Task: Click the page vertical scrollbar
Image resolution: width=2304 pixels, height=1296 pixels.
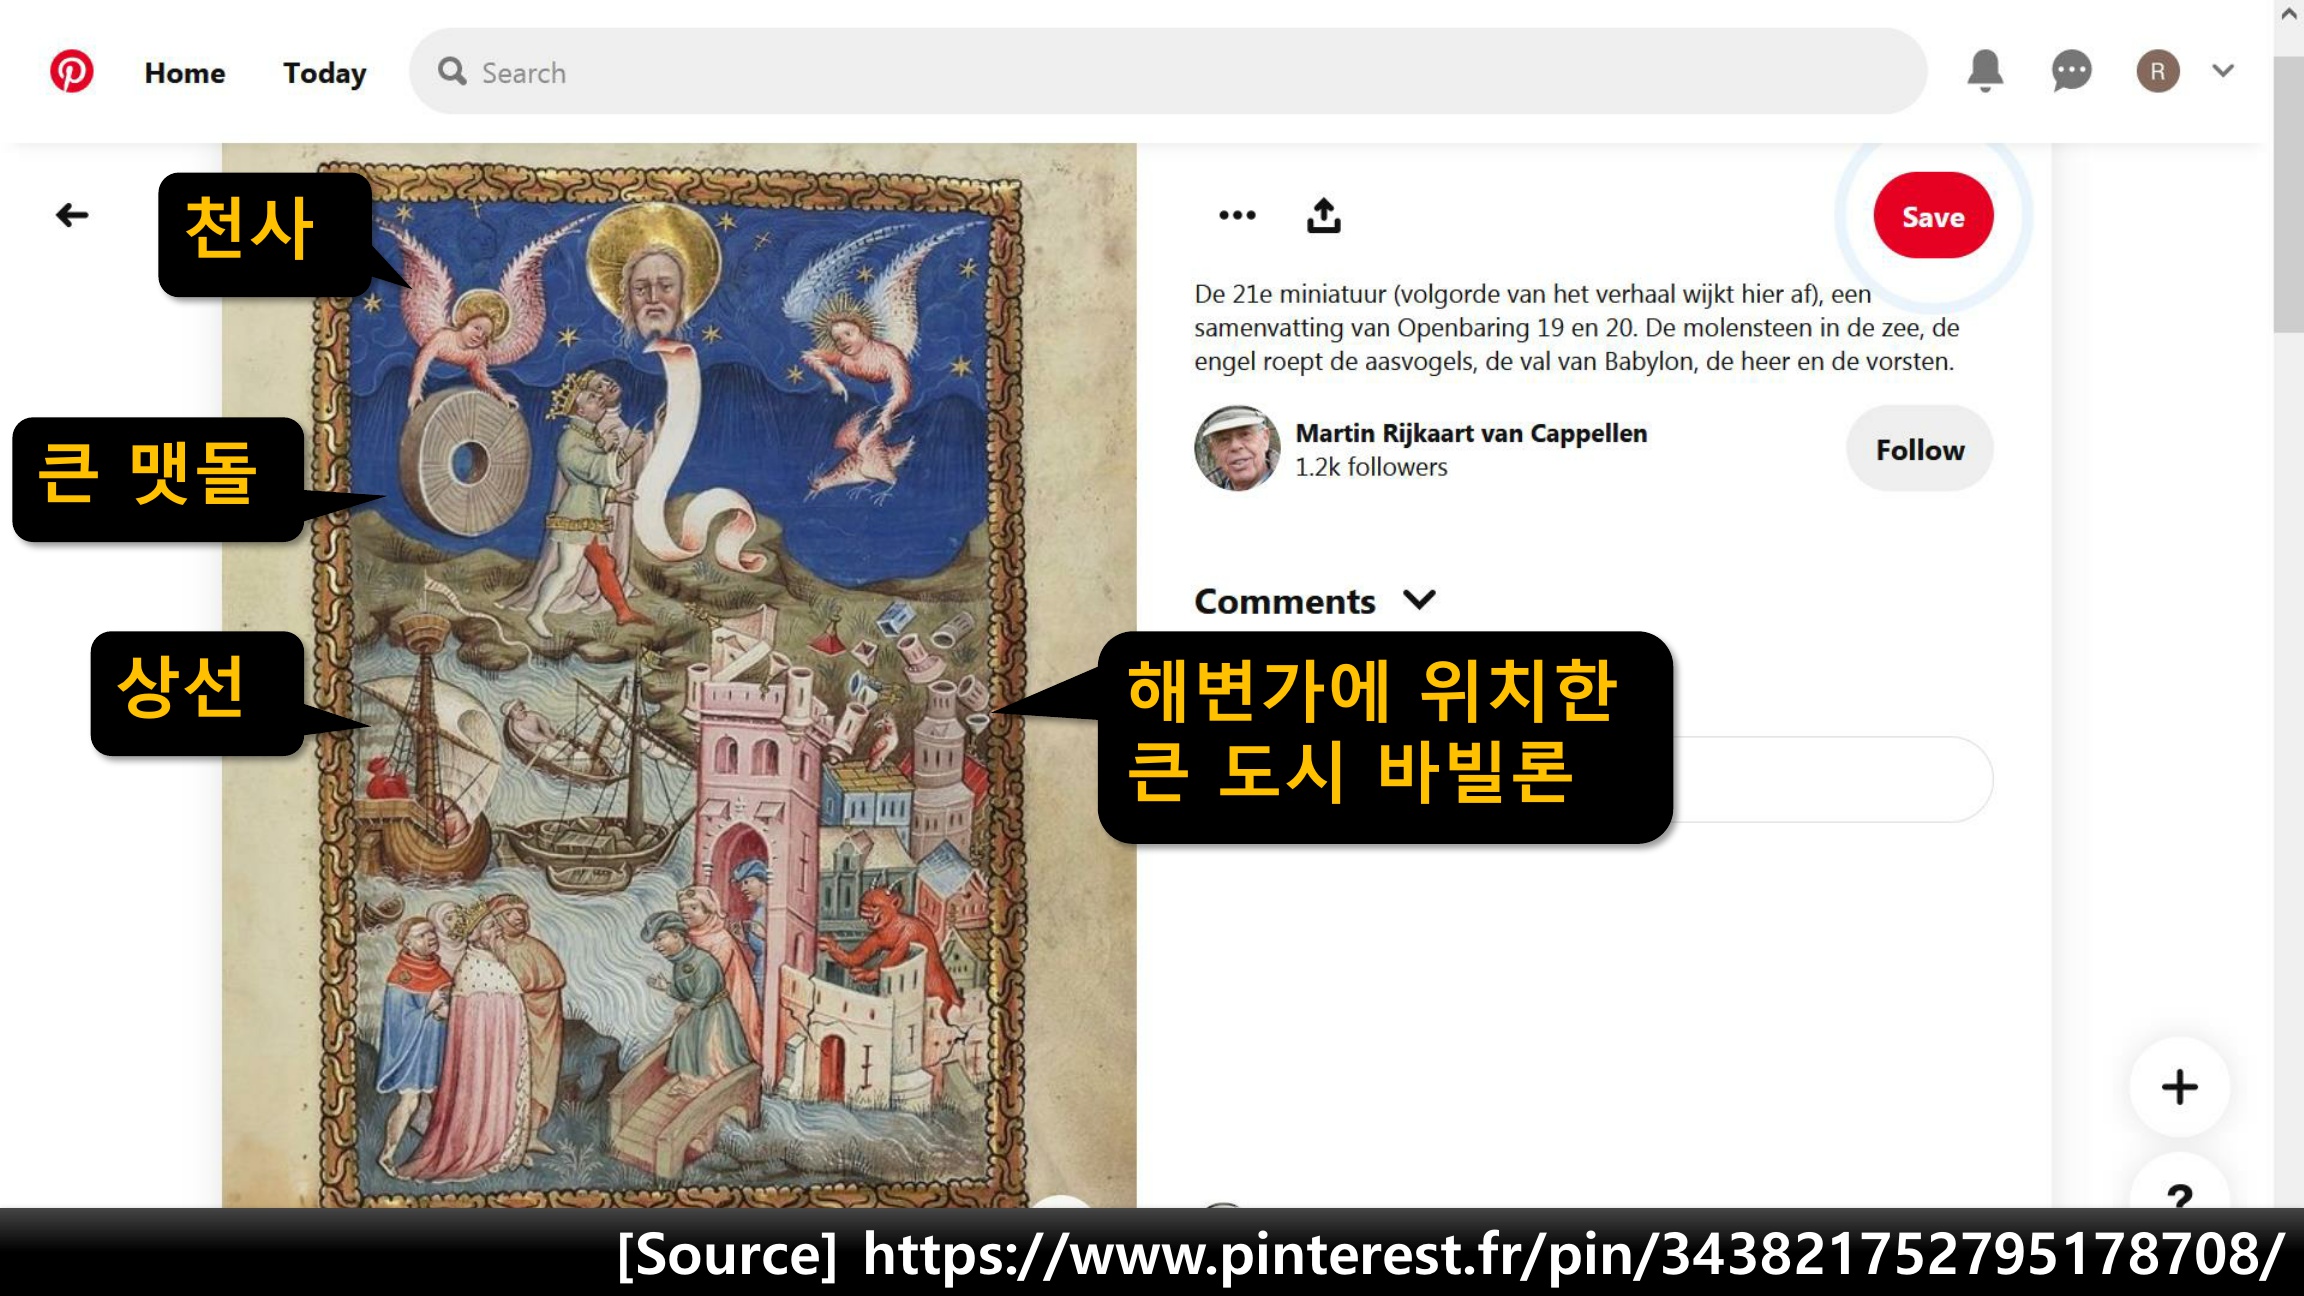Action: tap(2288, 193)
